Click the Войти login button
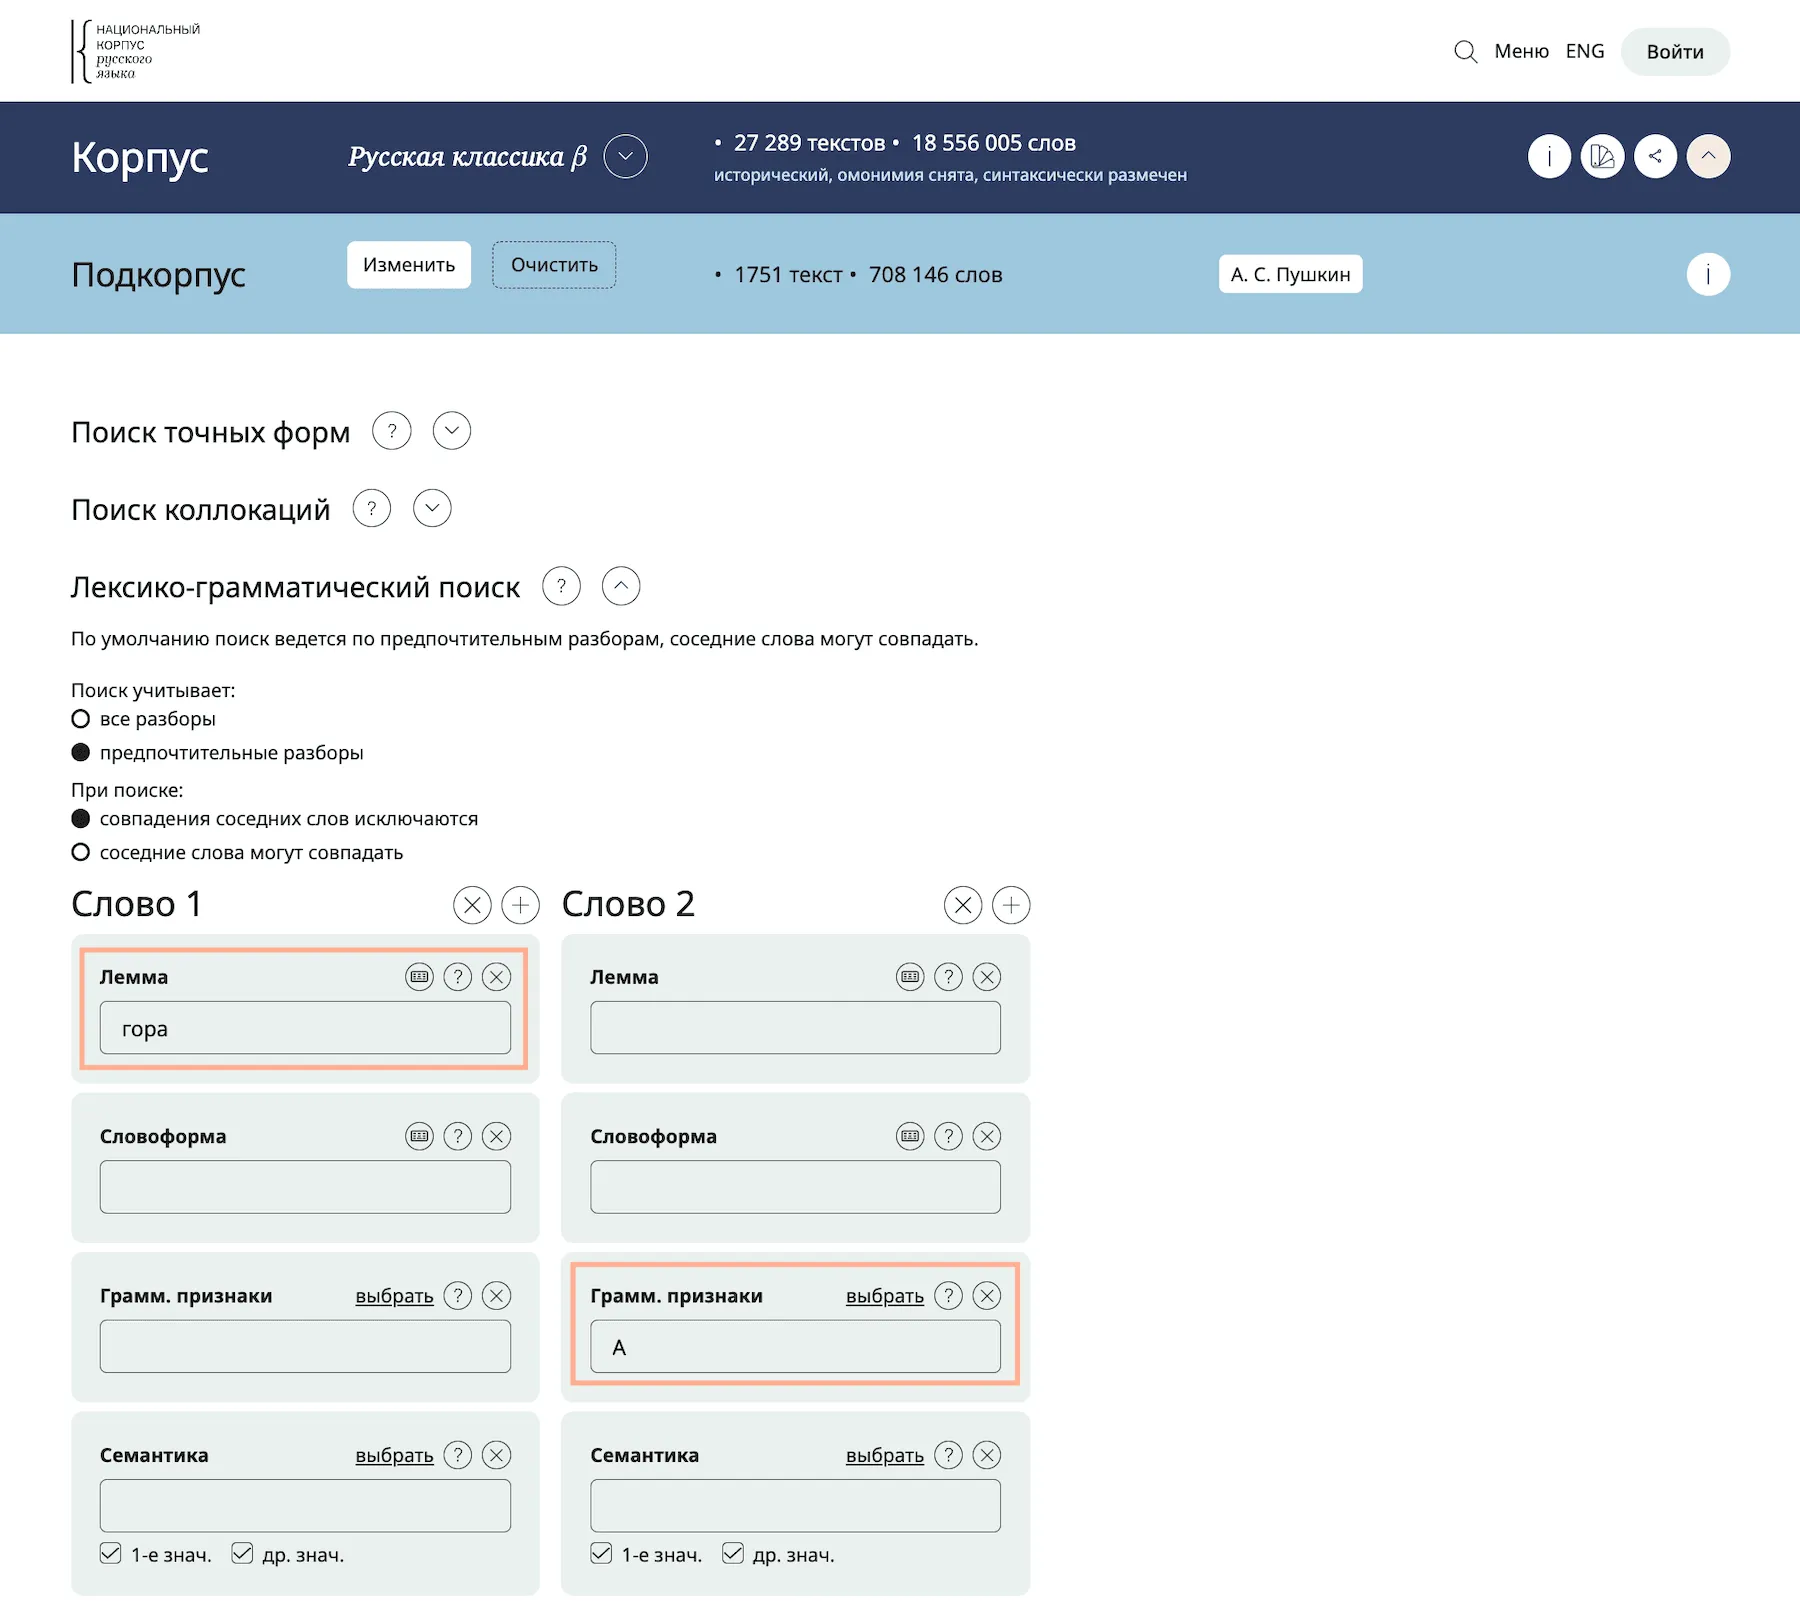 (1675, 52)
